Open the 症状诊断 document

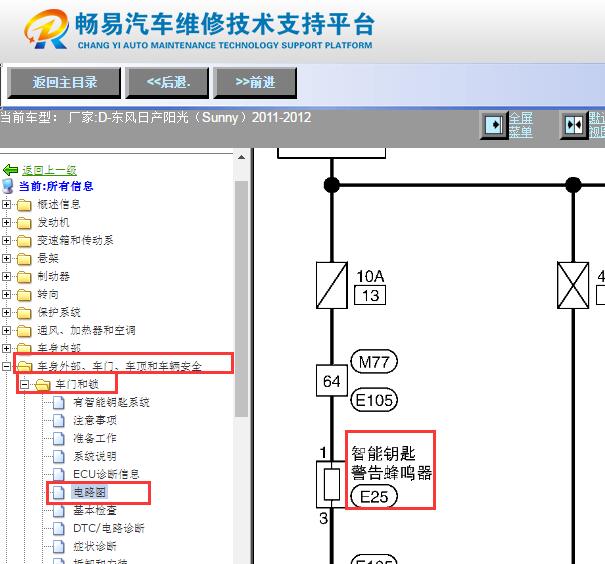pyautogui.click(x=95, y=546)
